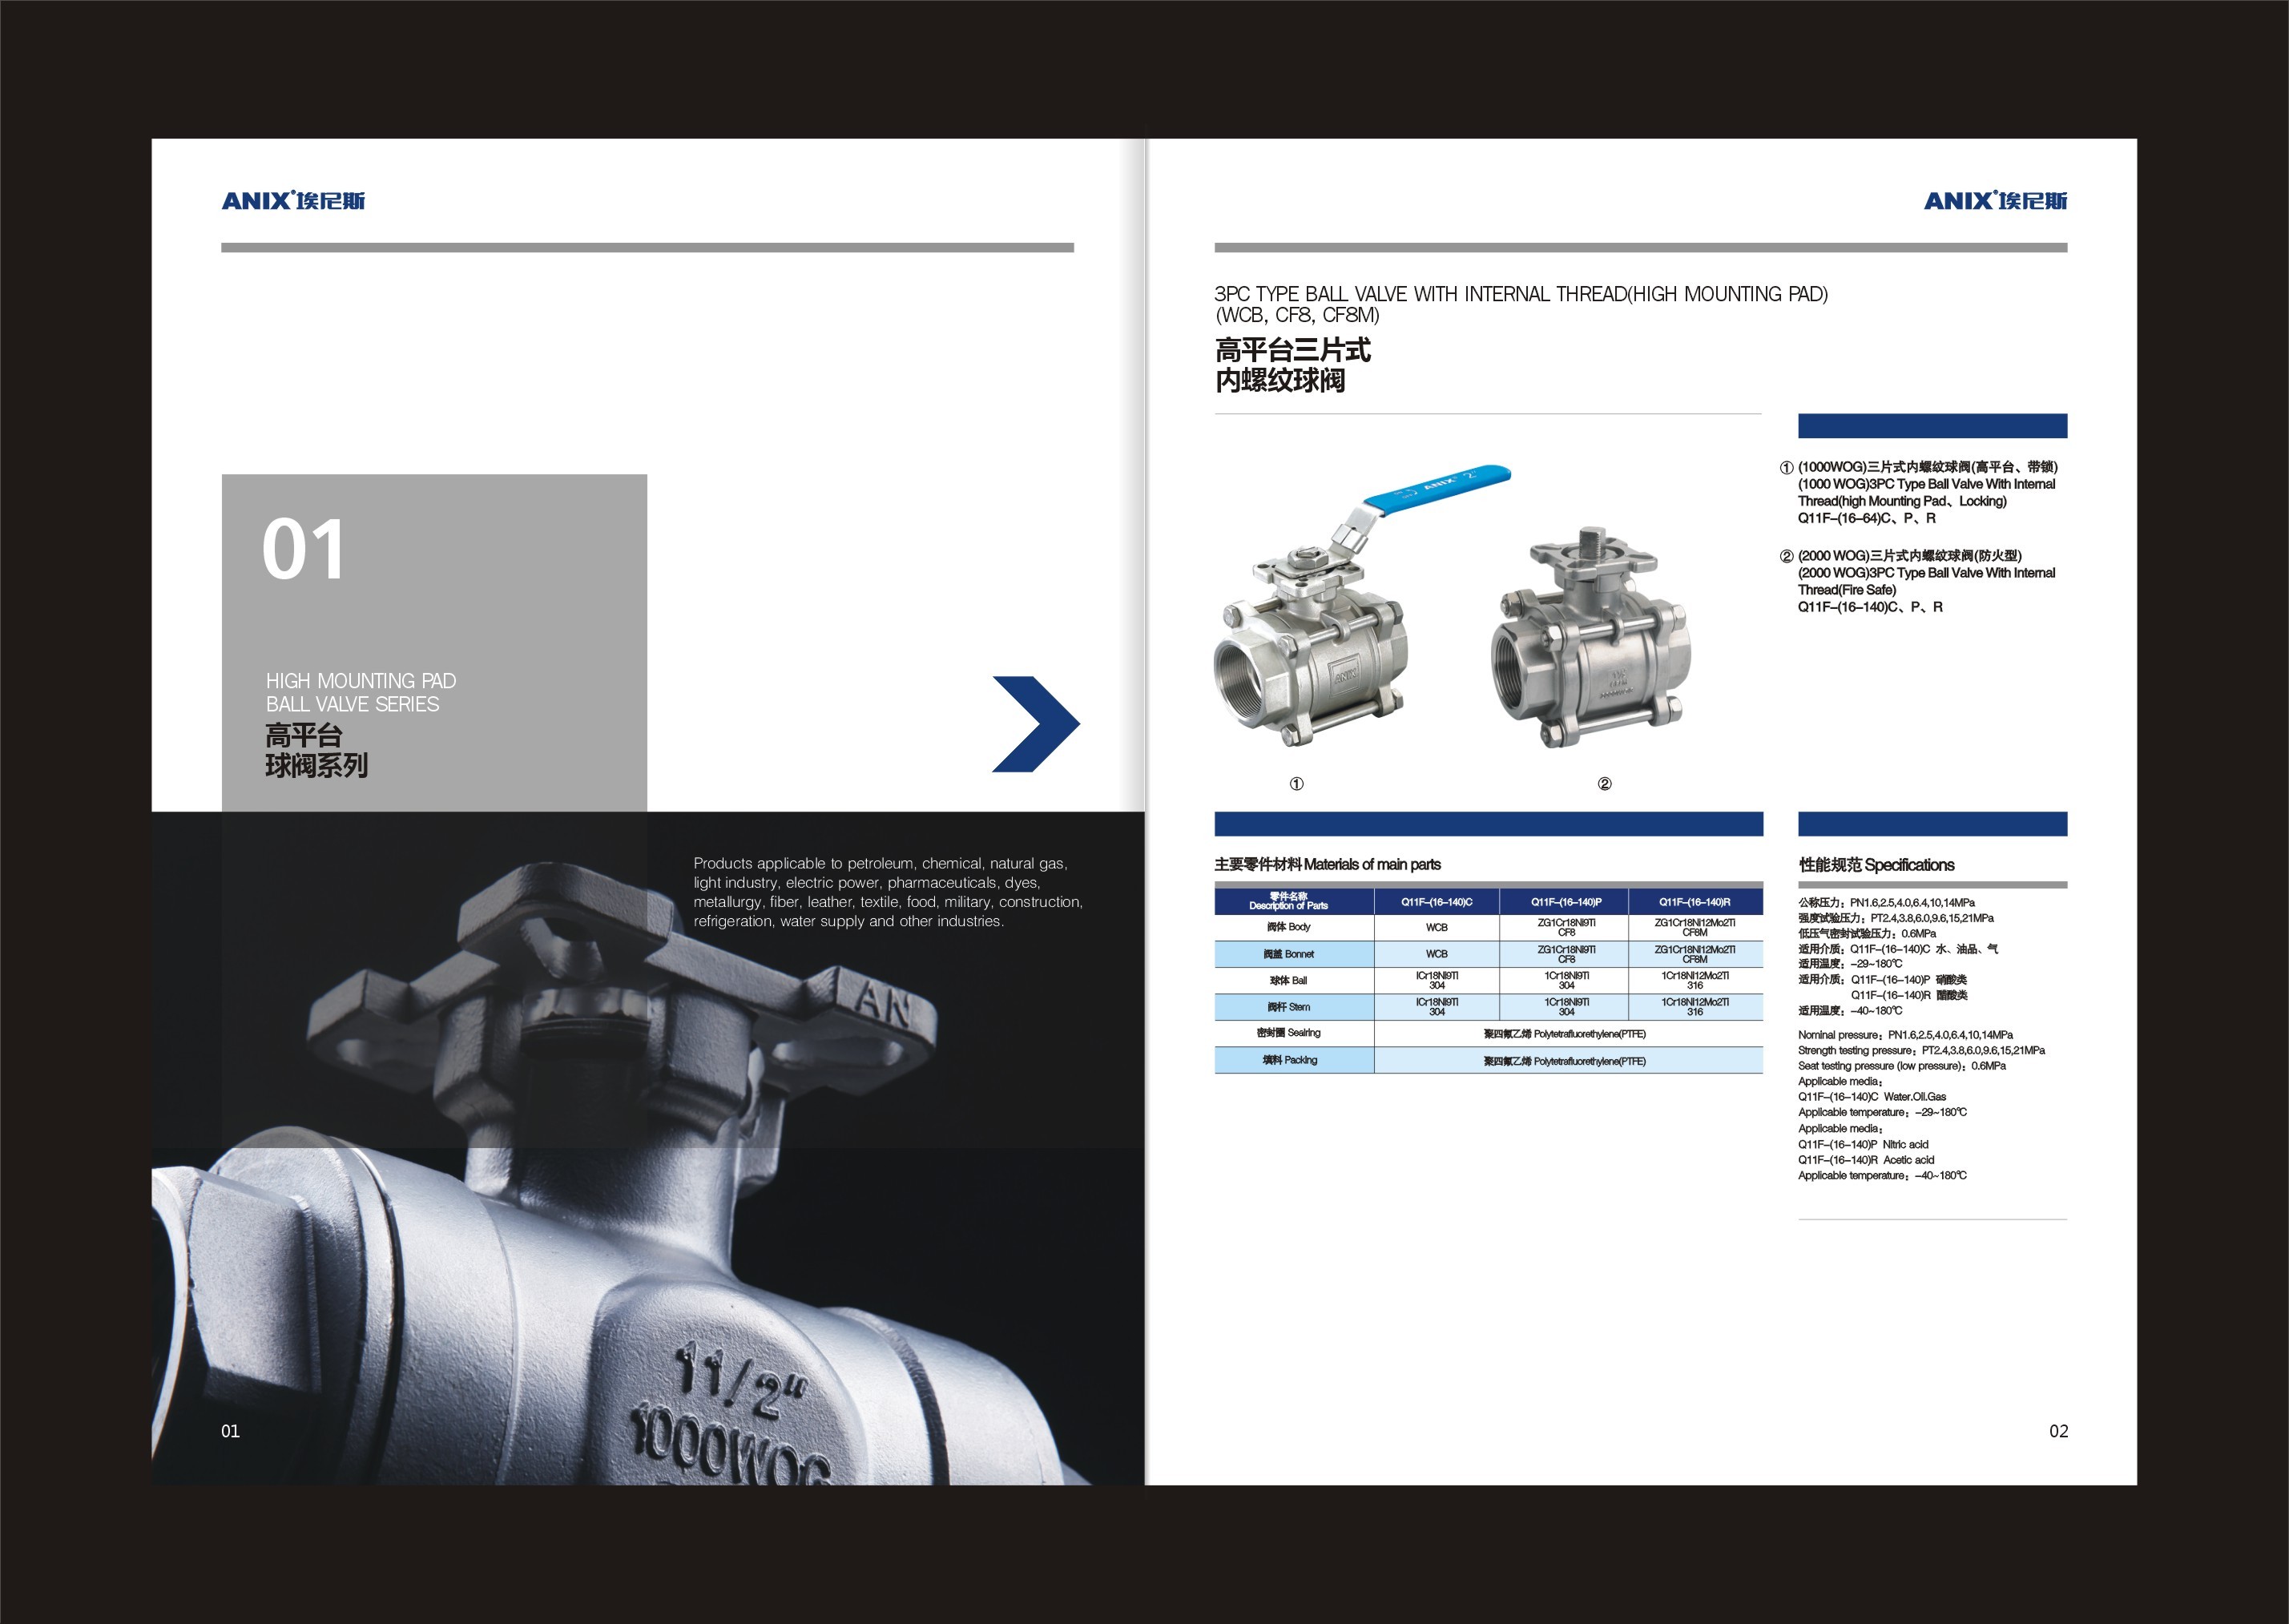Click the ANIX logo on the left page

tap(293, 200)
